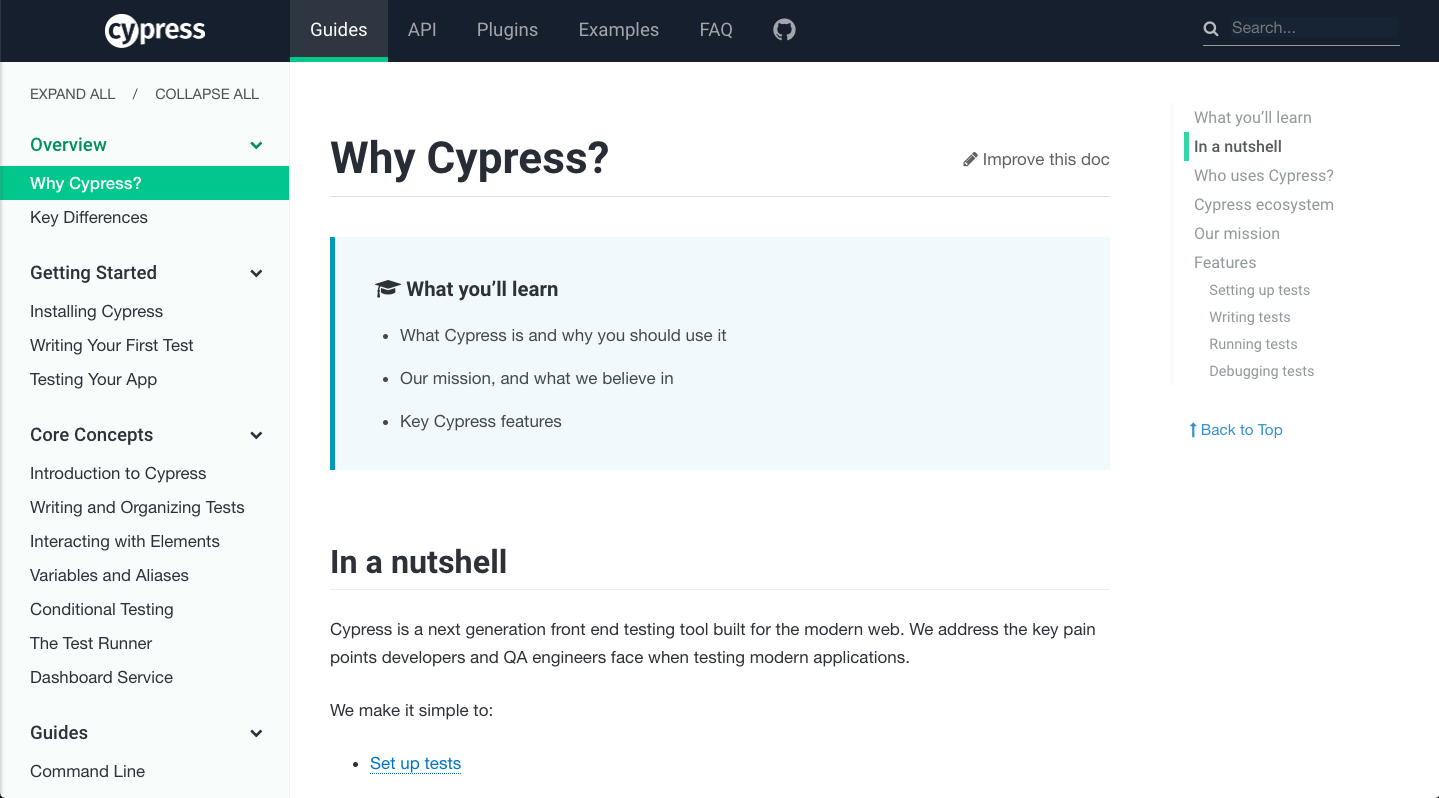The height and width of the screenshot is (798, 1439).
Task: Click the Set up tests link
Action: (x=415, y=763)
